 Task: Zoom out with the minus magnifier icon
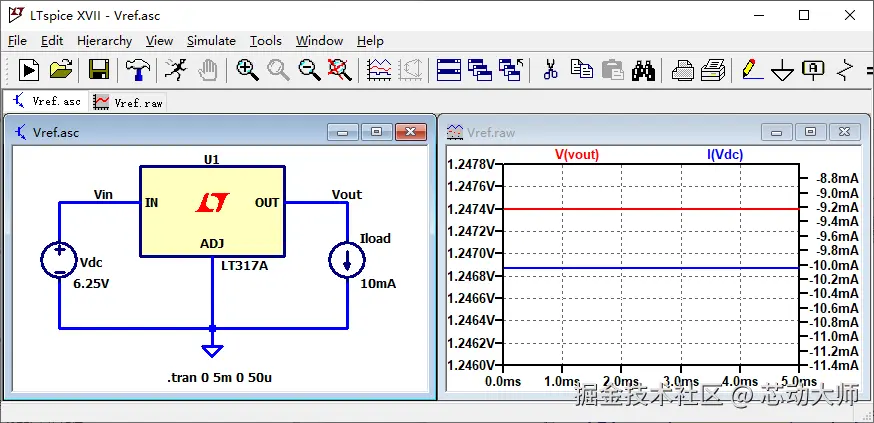[309, 70]
